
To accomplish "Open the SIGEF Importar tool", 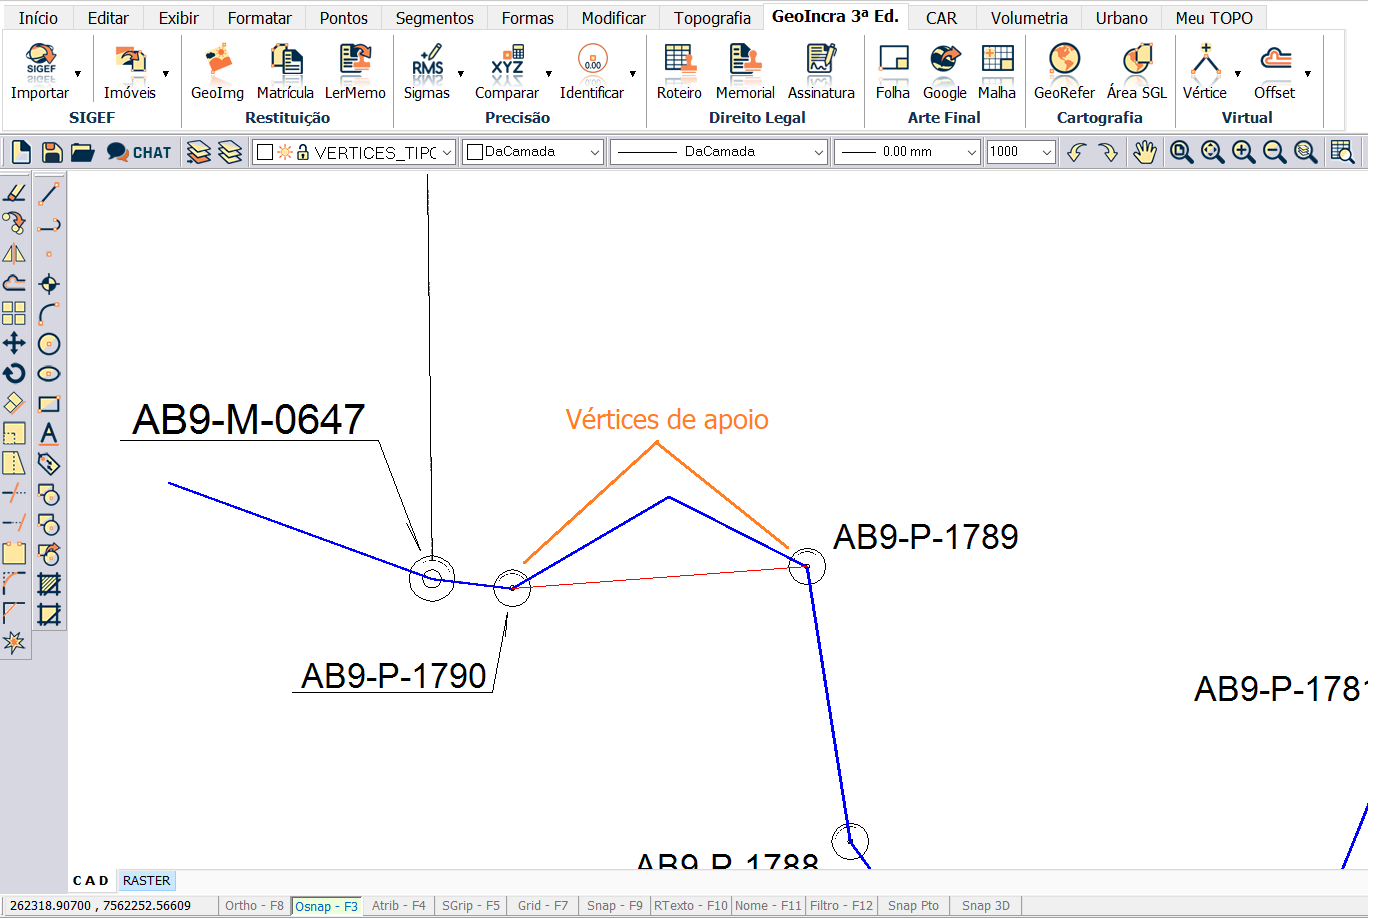I will [x=40, y=72].
